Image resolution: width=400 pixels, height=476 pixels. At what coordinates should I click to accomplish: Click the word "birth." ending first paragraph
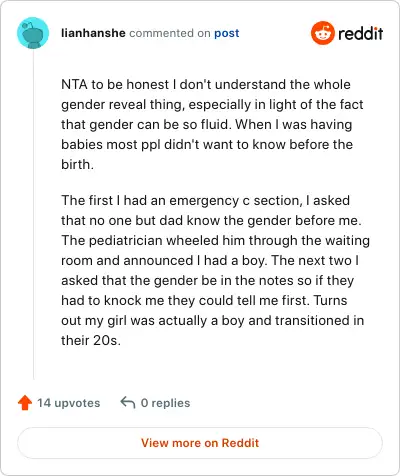click(x=77, y=164)
